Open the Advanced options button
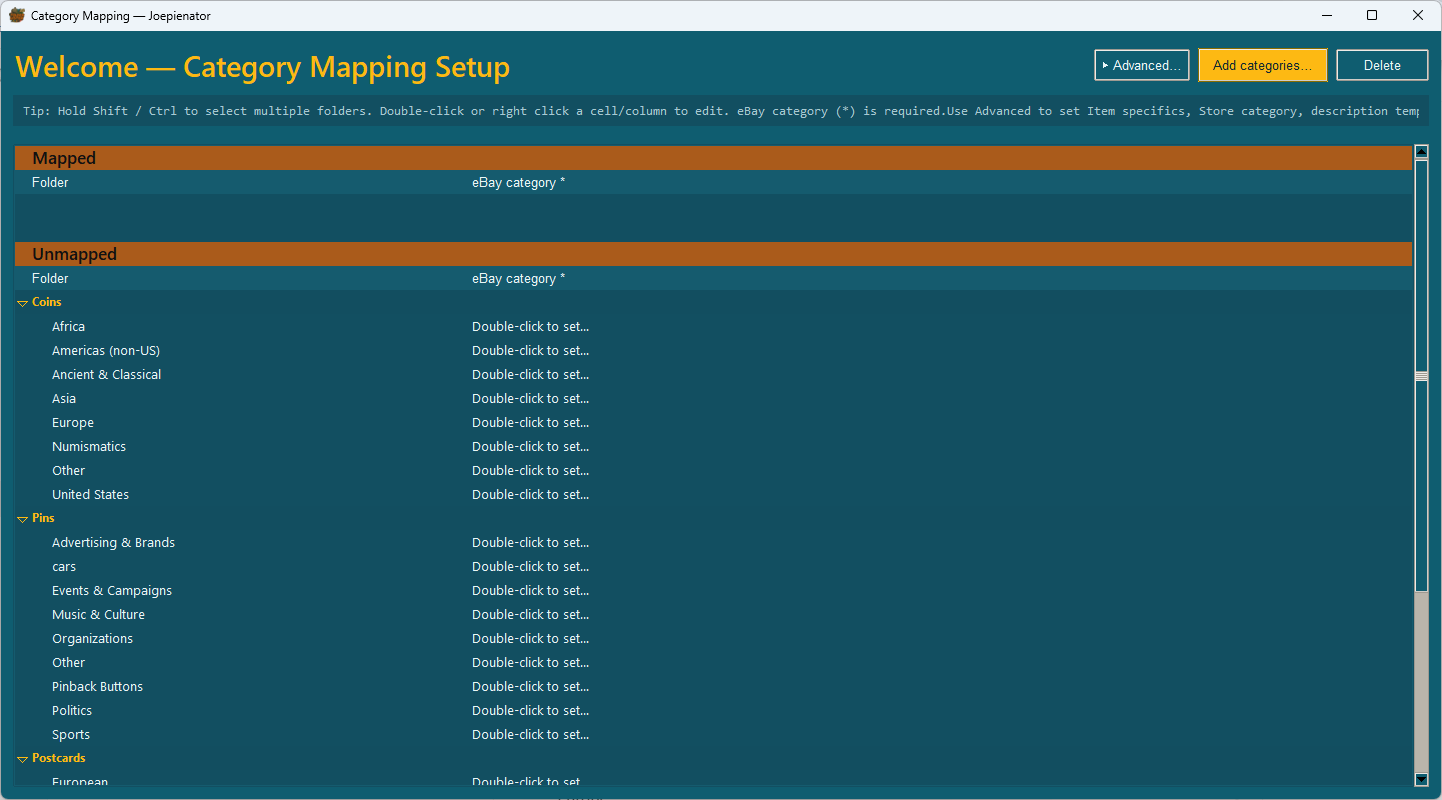This screenshot has width=1442, height=800. (1141, 65)
